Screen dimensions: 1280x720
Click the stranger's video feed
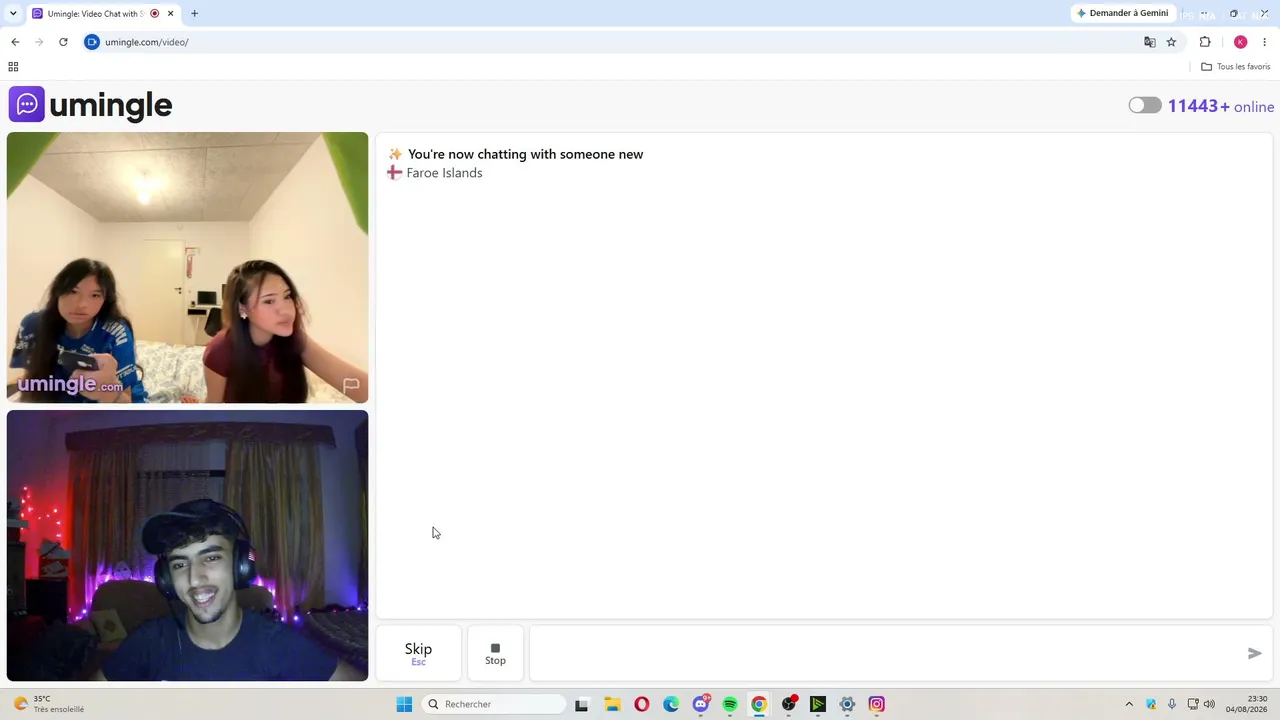click(187, 268)
